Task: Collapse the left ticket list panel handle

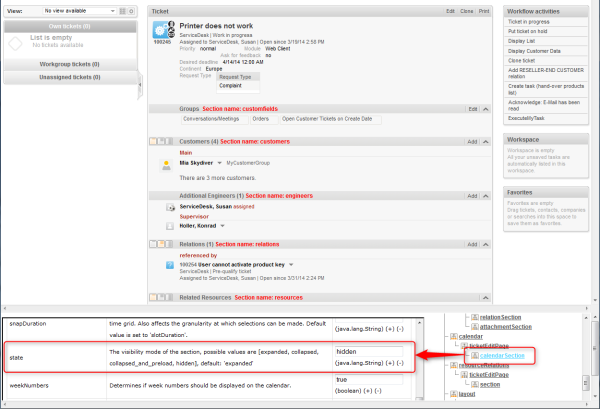Action: pyautogui.click(x=140, y=85)
